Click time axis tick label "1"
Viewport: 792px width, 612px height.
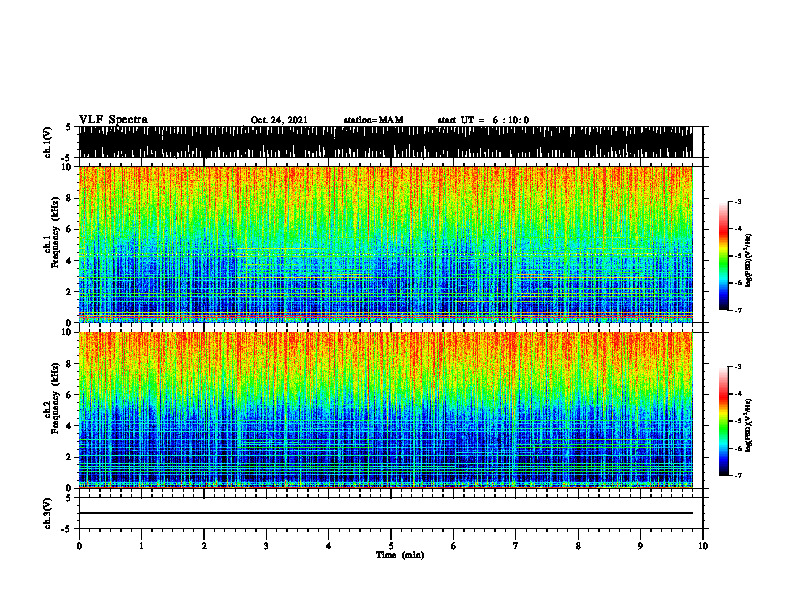pyautogui.click(x=141, y=546)
